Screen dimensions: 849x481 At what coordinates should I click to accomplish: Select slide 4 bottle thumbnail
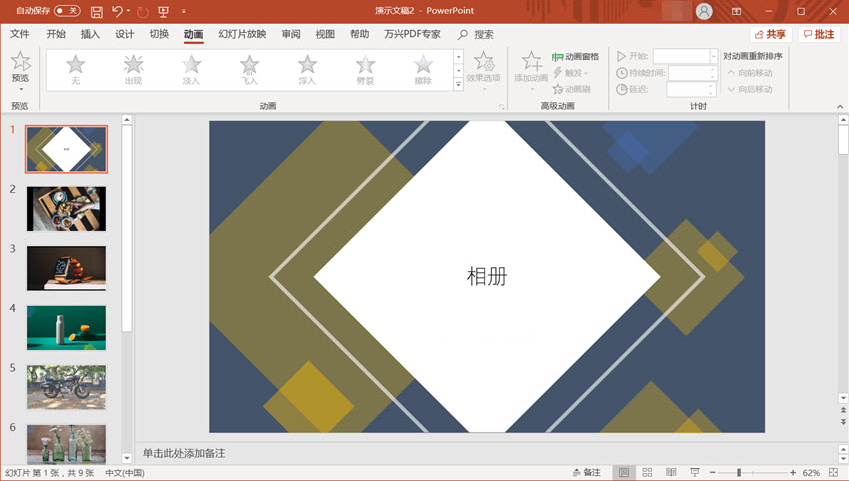(67, 328)
